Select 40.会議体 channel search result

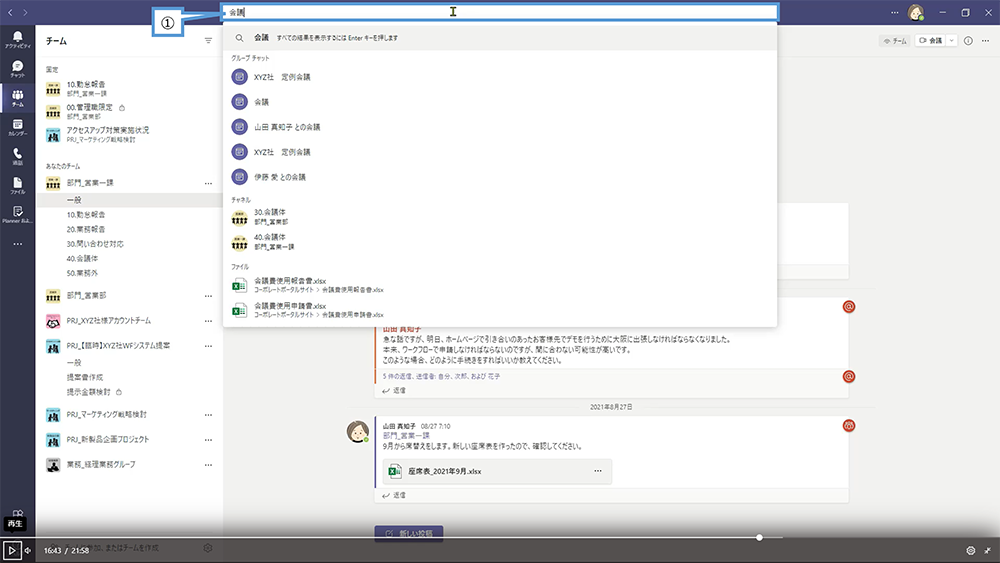tap(500, 242)
